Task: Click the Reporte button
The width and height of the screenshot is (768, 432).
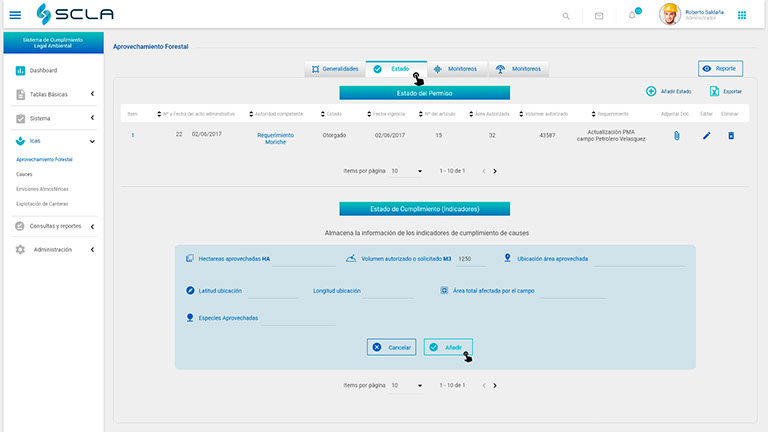Action: point(720,69)
